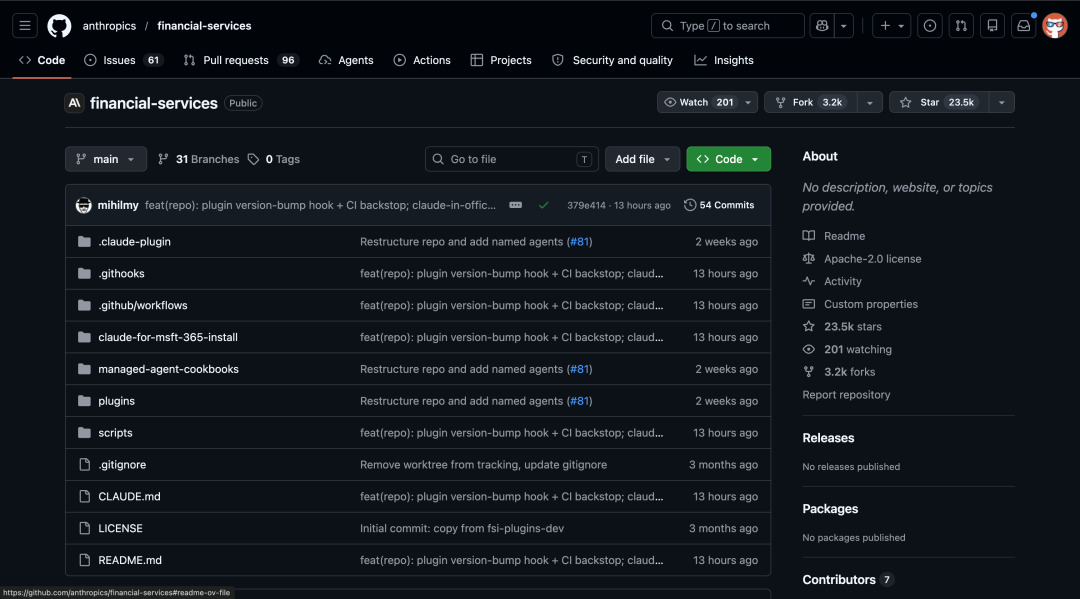Open the Actions tab

(422, 61)
